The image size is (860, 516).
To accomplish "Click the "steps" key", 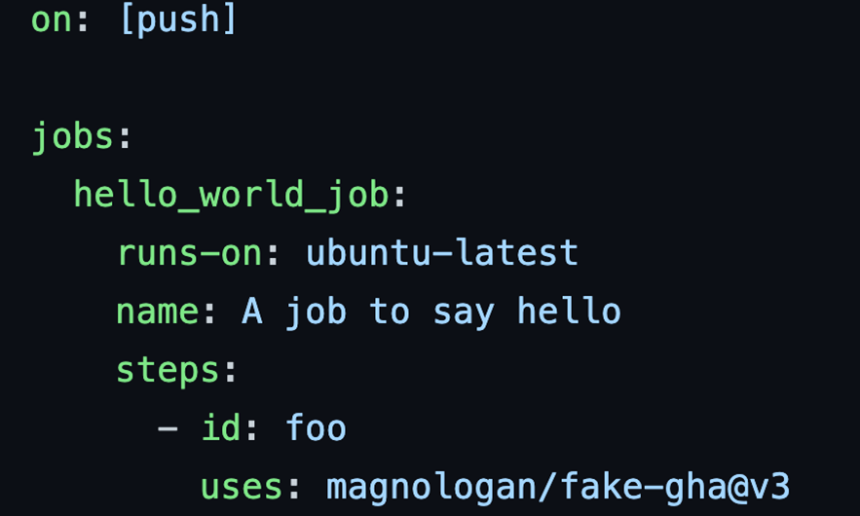I will point(168,371).
